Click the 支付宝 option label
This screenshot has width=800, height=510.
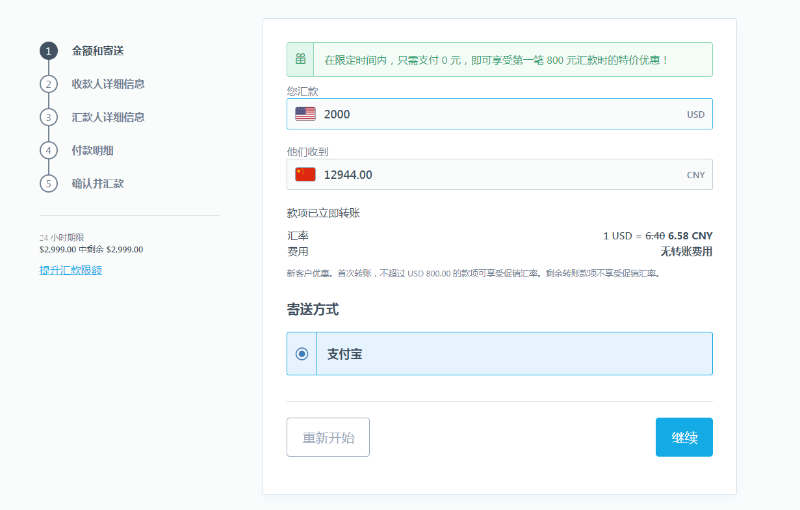345,354
